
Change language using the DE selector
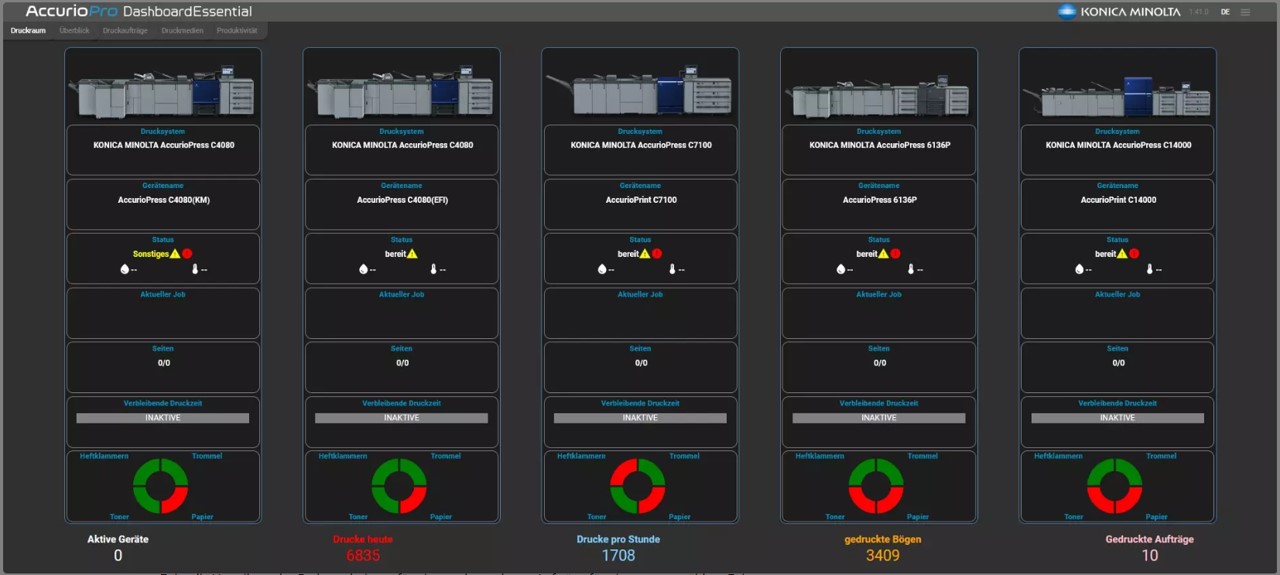(1225, 12)
